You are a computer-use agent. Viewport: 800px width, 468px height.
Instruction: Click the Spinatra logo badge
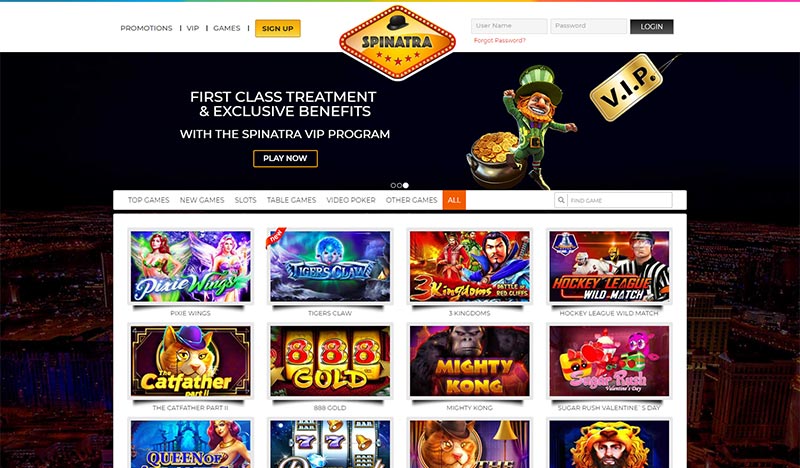[x=397, y=43]
